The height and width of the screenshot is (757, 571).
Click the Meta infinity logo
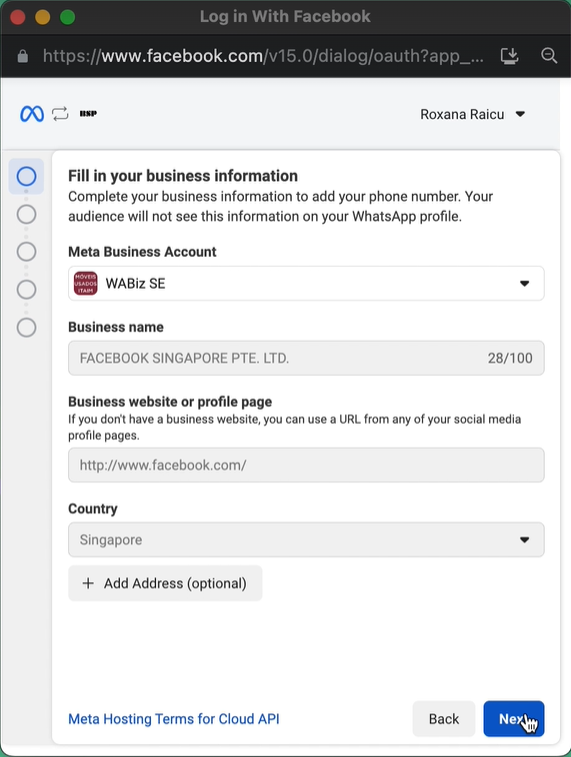[32, 114]
